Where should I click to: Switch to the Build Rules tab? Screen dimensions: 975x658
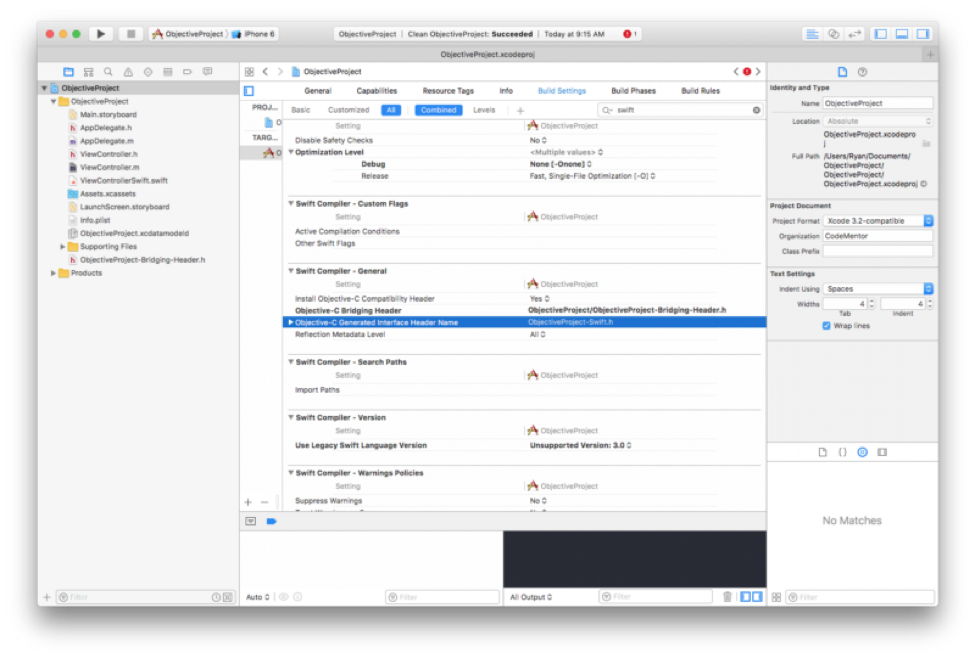tap(701, 91)
